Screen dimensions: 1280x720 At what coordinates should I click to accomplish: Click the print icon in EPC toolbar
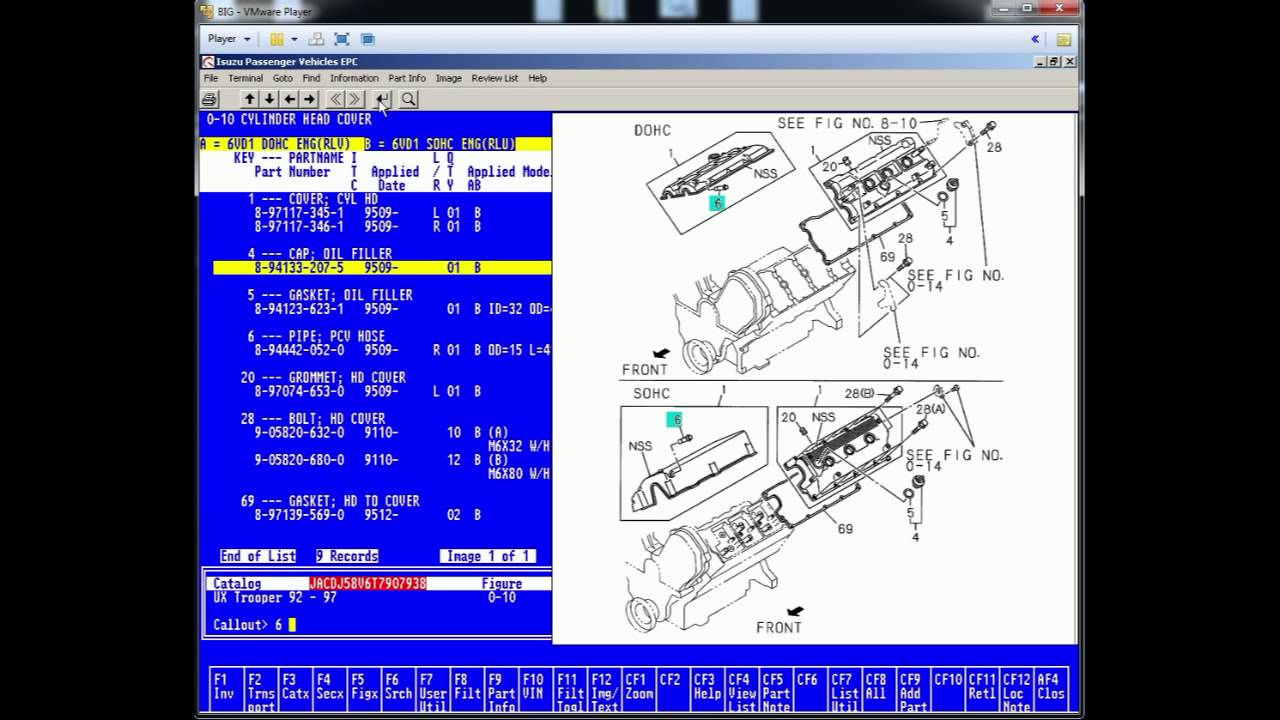pos(209,99)
